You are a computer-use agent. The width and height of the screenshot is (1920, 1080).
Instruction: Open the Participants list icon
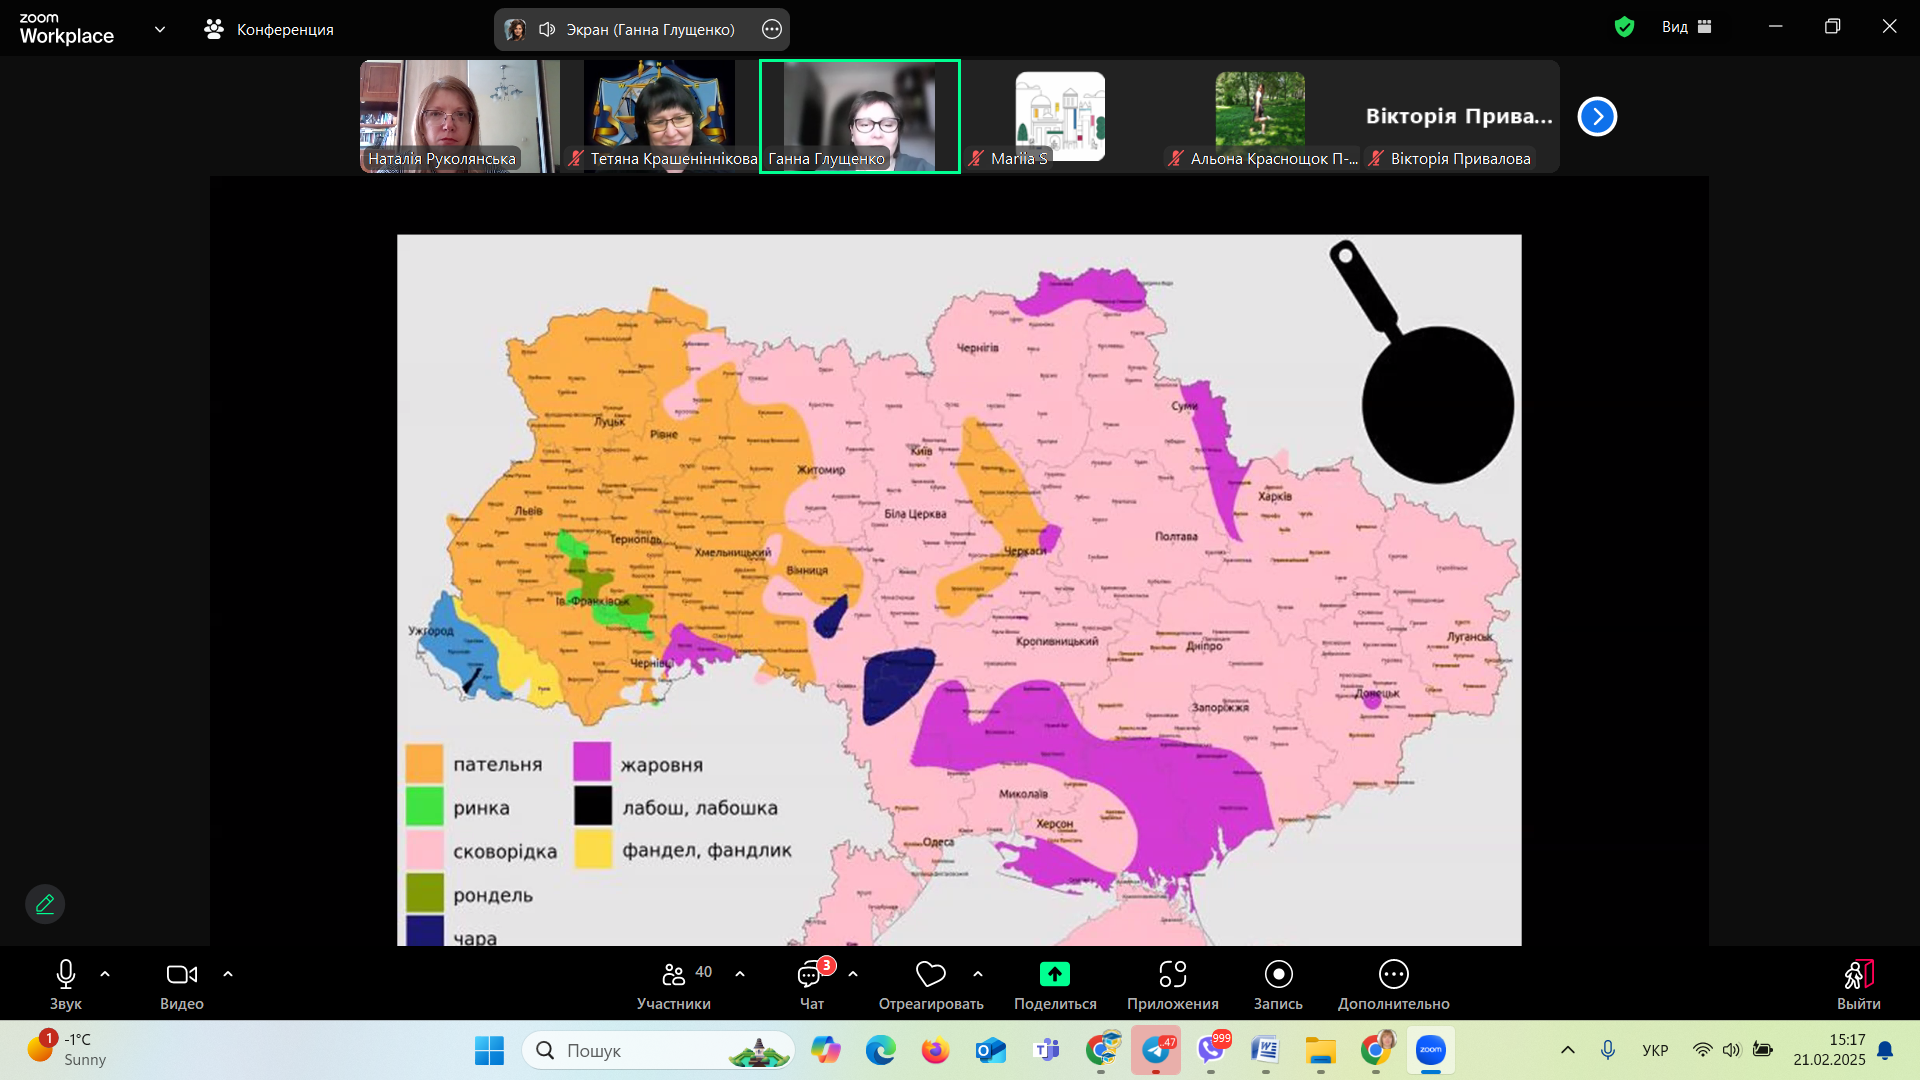674,975
